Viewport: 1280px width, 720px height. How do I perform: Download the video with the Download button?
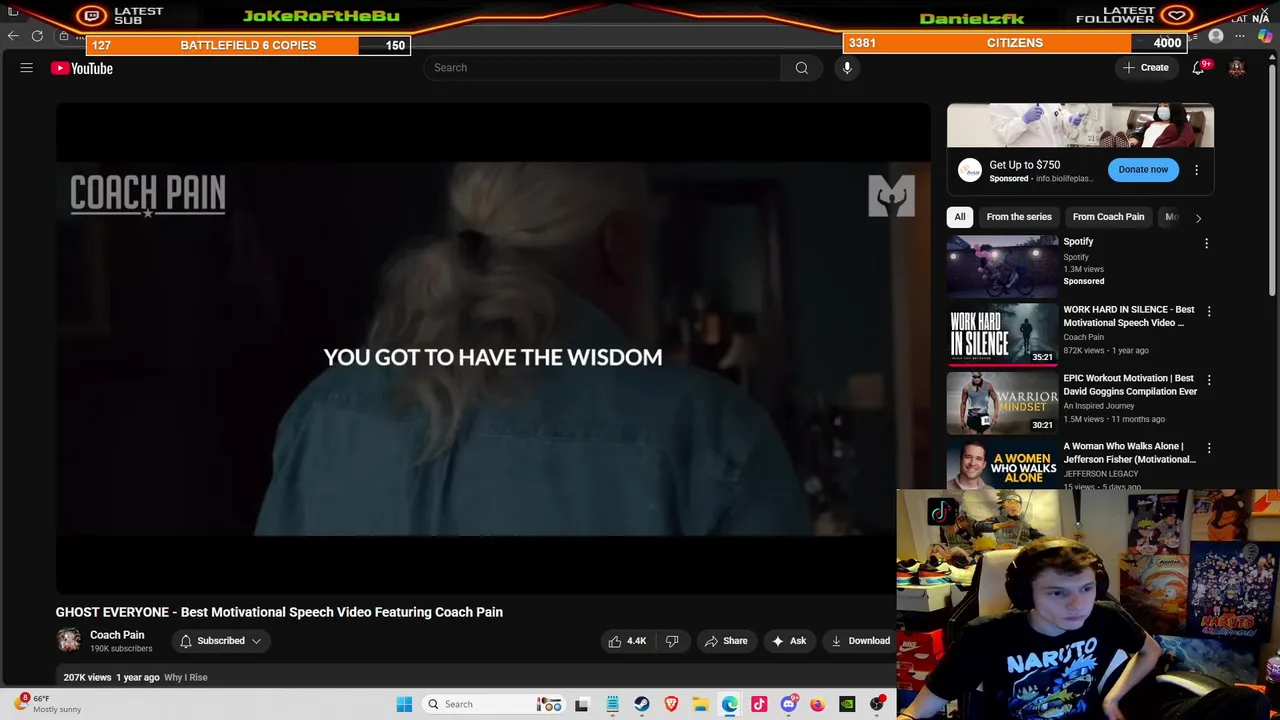[859, 641]
